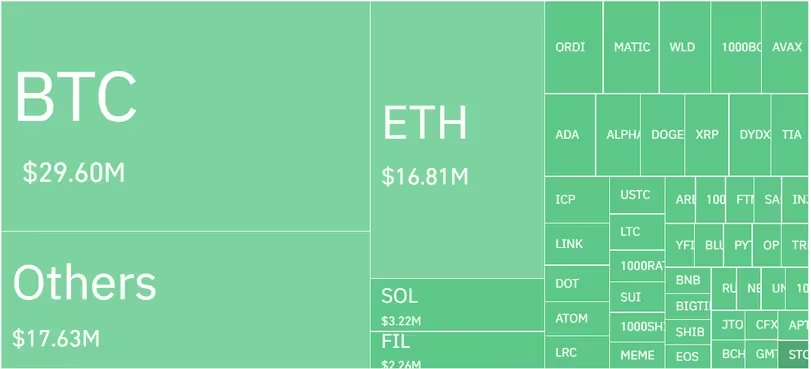Click the ICP tile
This screenshot has width=811, height=369.
[x=577, y=200]
